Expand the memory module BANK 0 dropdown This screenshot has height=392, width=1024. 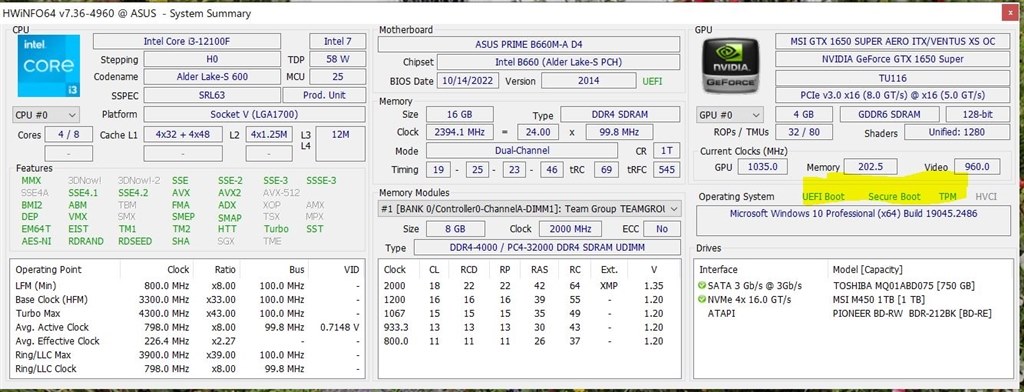[530, 209]
